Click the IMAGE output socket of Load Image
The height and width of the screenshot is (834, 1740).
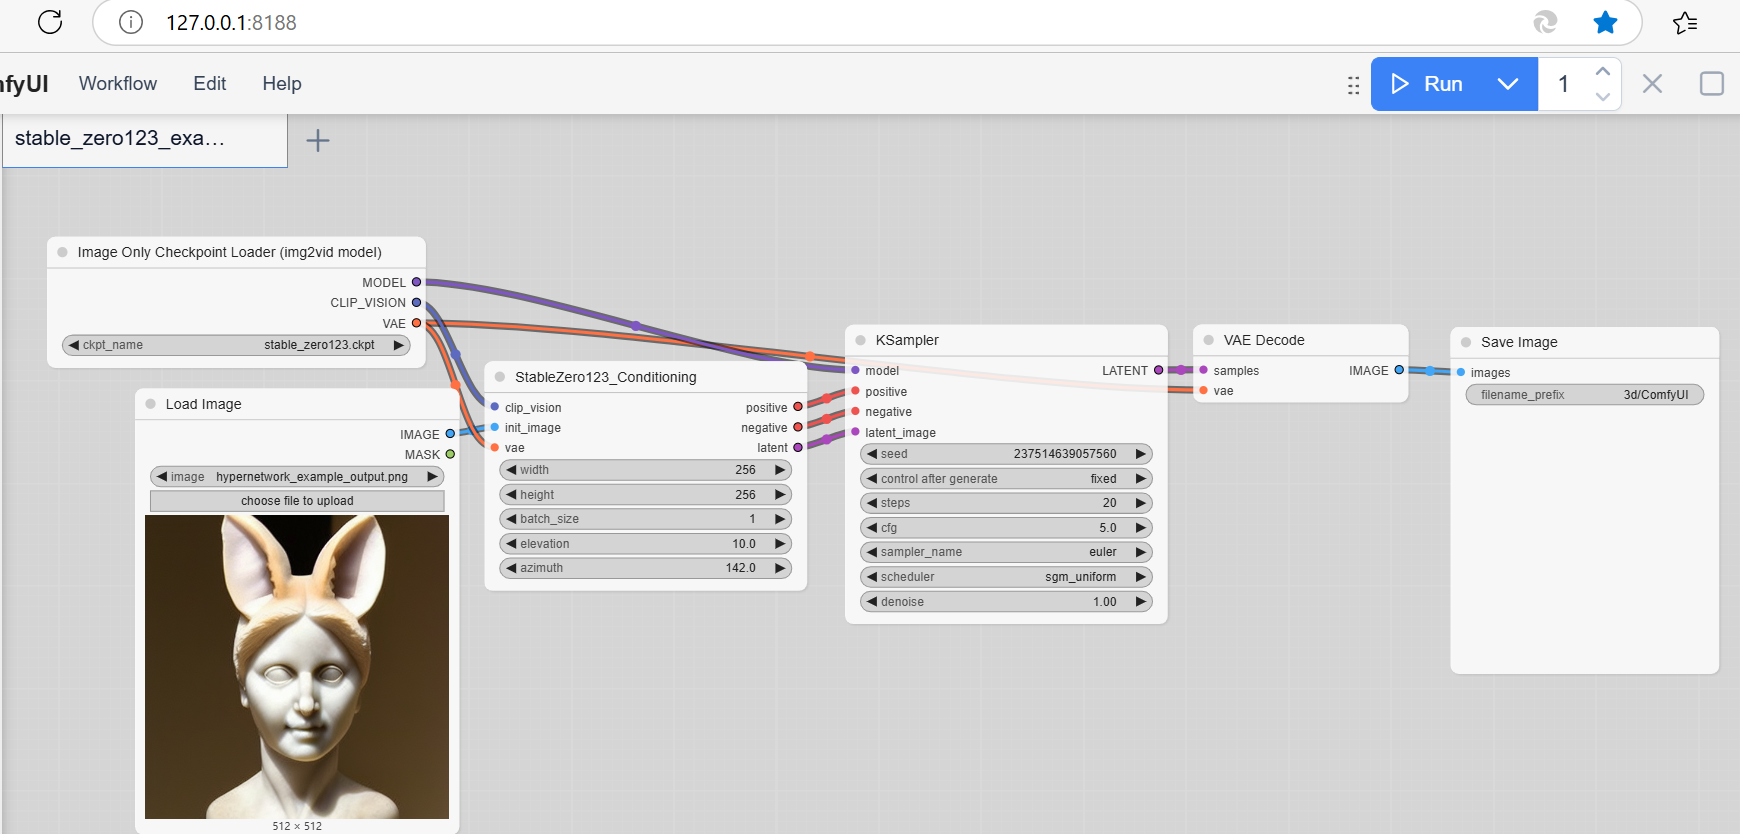point(450,434)
